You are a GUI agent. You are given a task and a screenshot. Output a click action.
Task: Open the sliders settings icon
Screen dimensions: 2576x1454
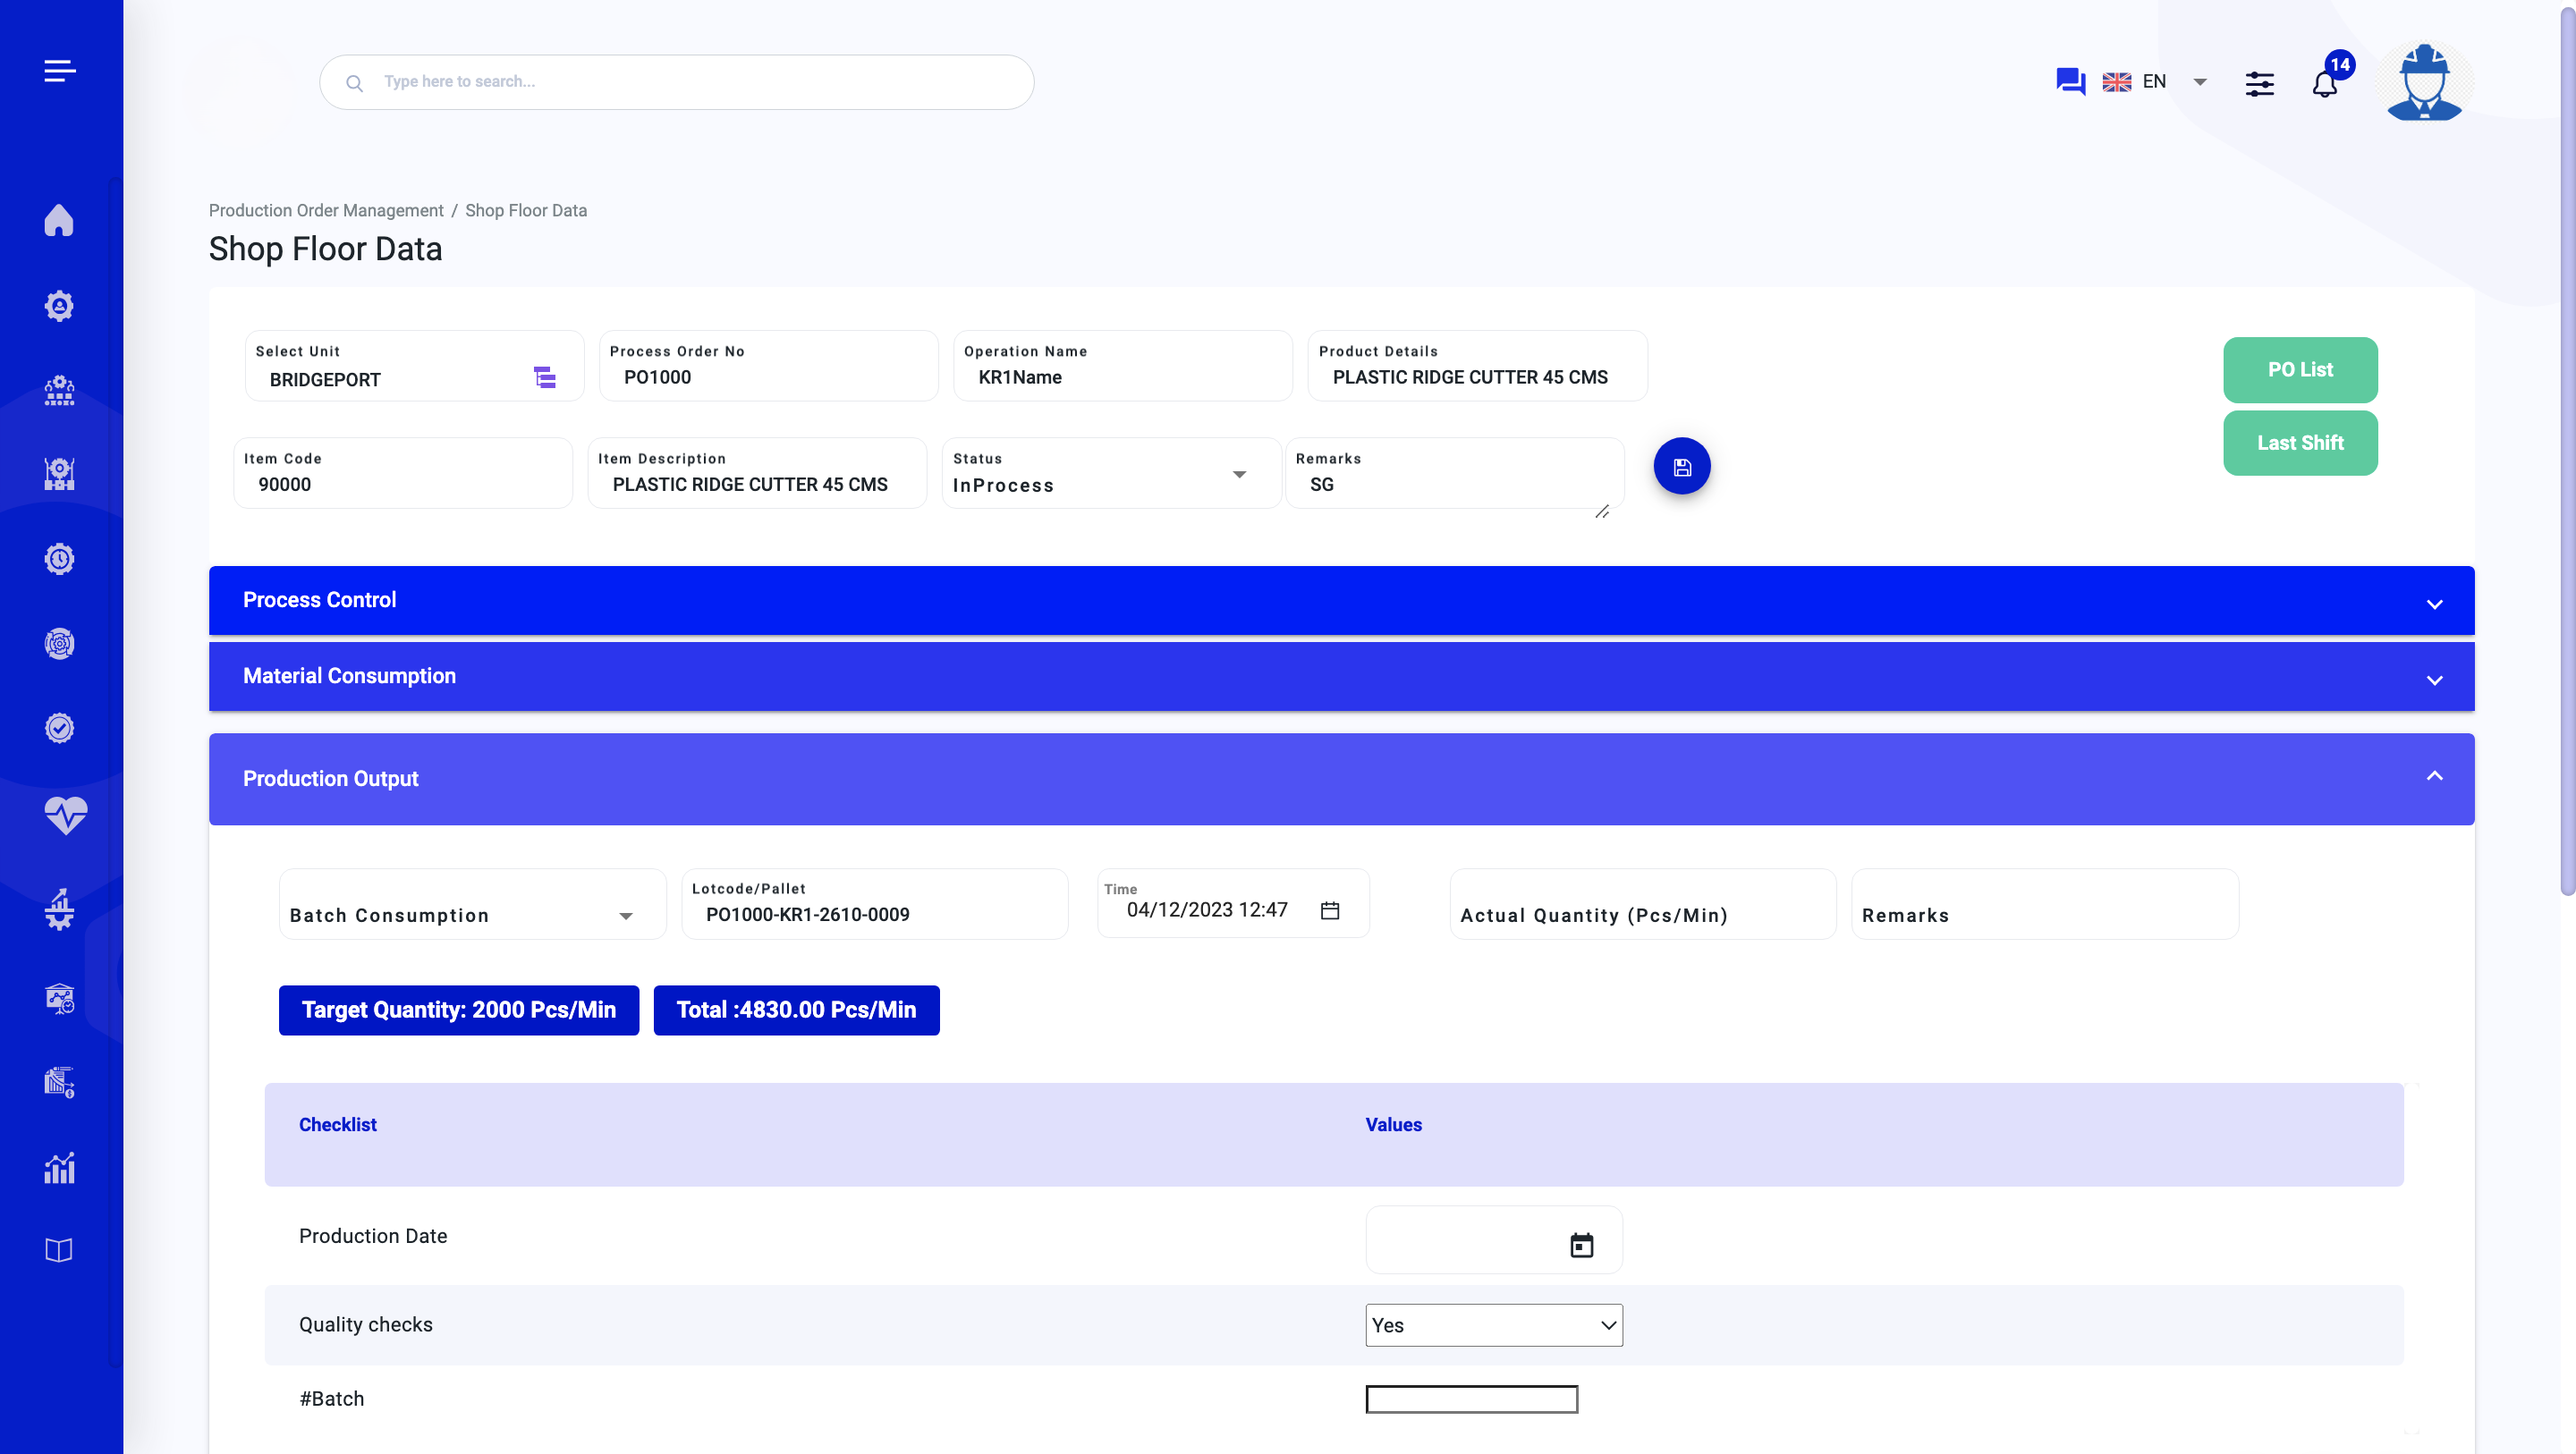click(x=2259, y=83)
